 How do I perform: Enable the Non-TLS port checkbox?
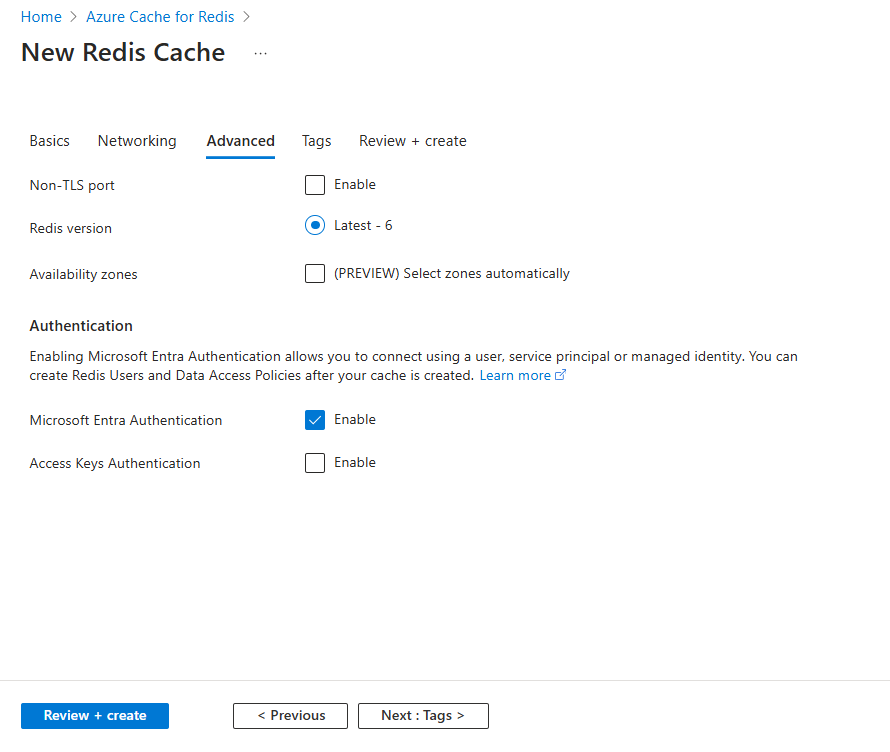(315, 185)
